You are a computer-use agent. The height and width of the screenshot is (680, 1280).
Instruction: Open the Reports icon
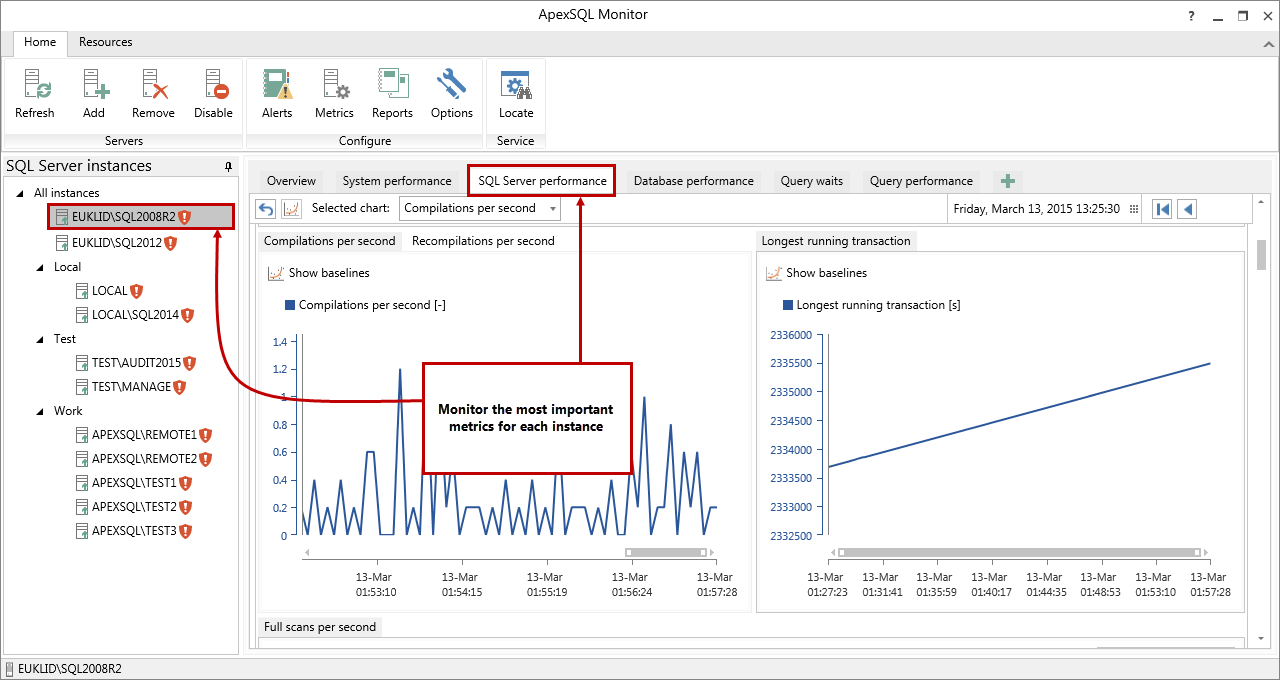pos(392,85)
